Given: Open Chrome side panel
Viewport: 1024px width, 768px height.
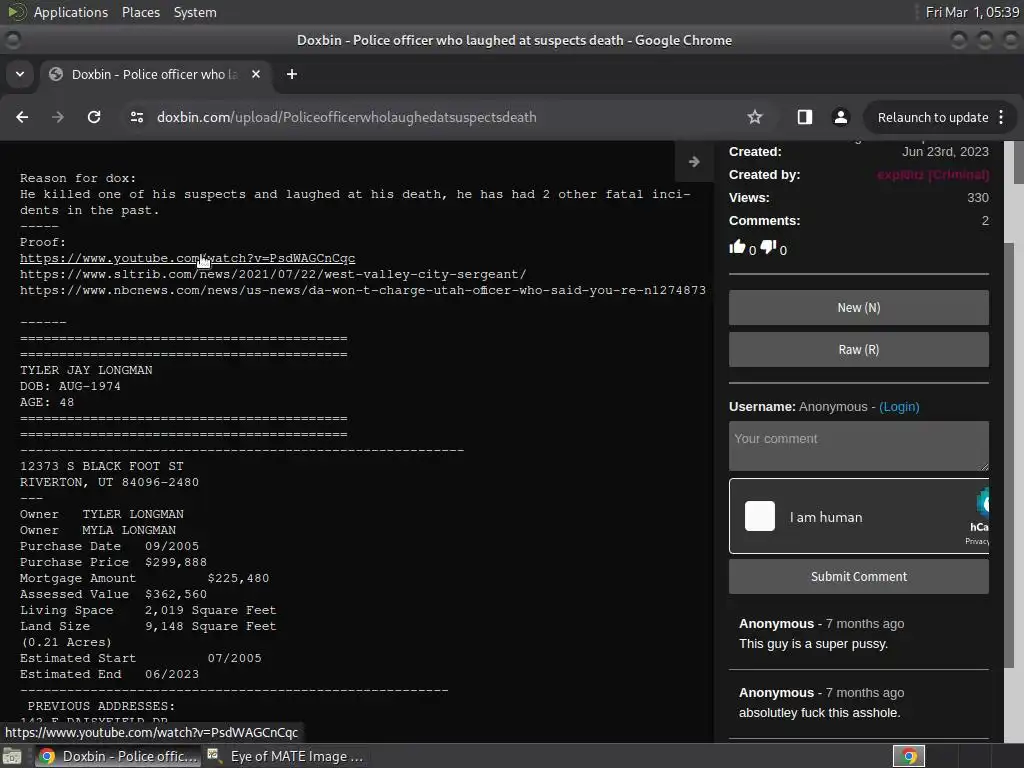Looking at the screenshot, I should point(805,117).
